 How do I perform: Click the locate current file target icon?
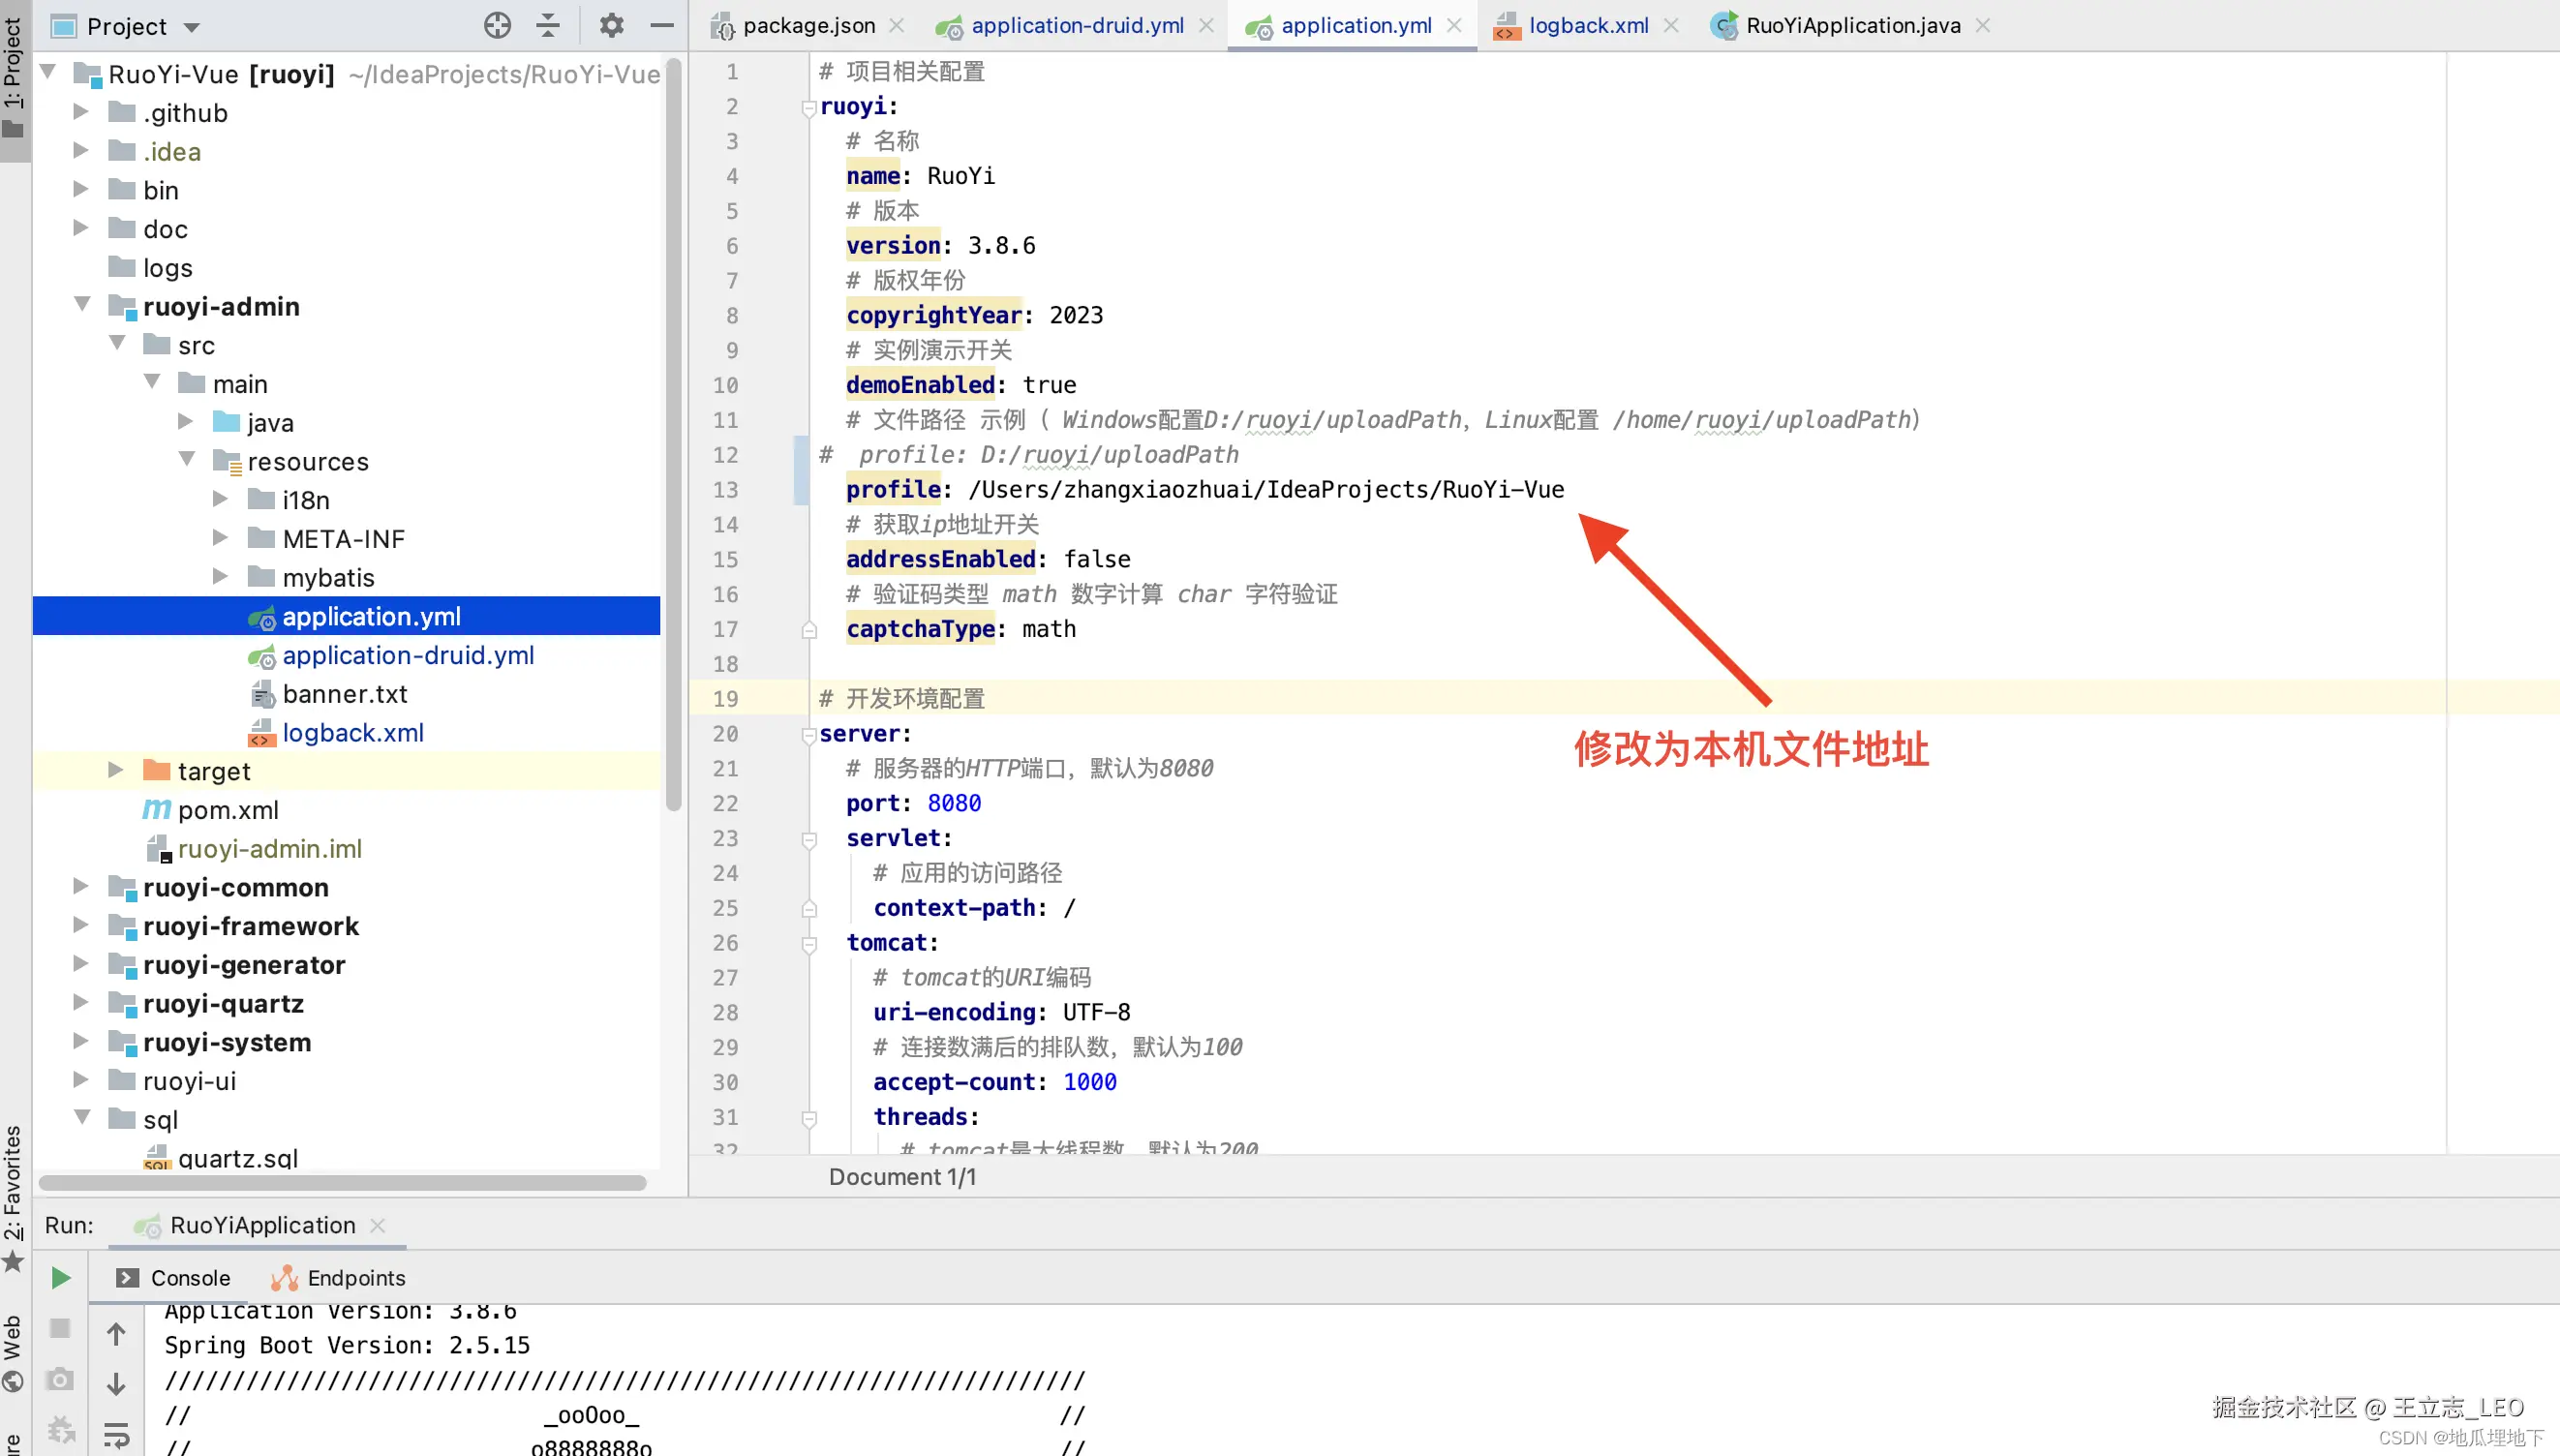(x=497, y=26)
